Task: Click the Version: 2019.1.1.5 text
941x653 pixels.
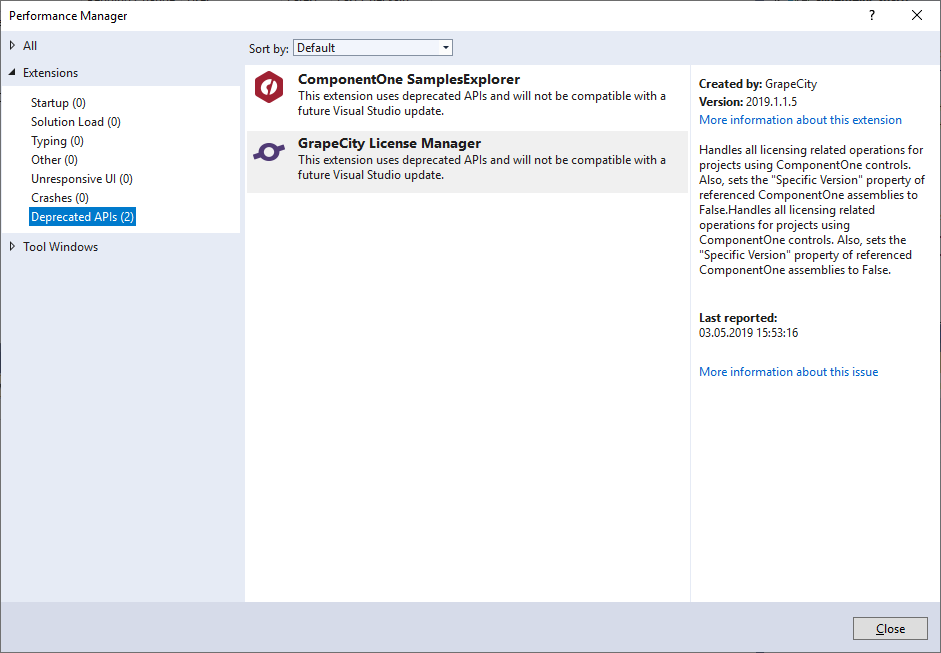Action: click(748, 102)
